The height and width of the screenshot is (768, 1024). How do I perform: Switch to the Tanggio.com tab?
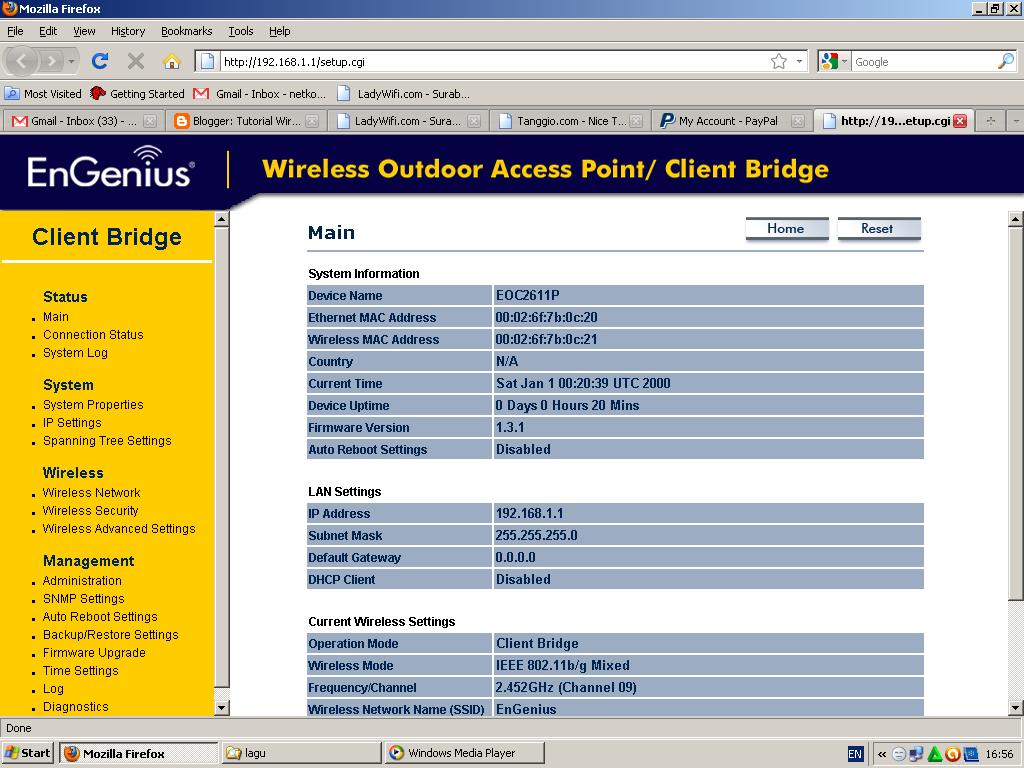pyautogui.click(x=569, y=121)
